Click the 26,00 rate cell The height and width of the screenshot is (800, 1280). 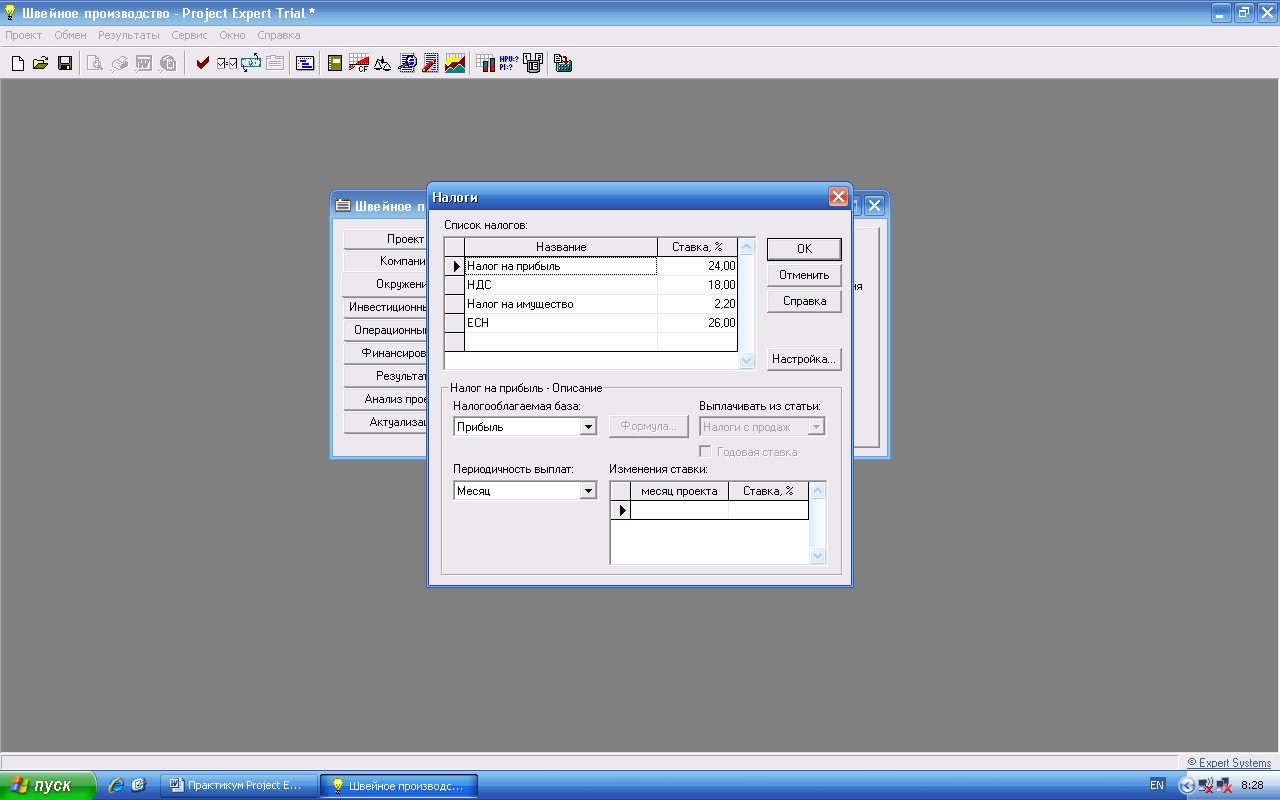pyautogui.click(x=697, y=323)
